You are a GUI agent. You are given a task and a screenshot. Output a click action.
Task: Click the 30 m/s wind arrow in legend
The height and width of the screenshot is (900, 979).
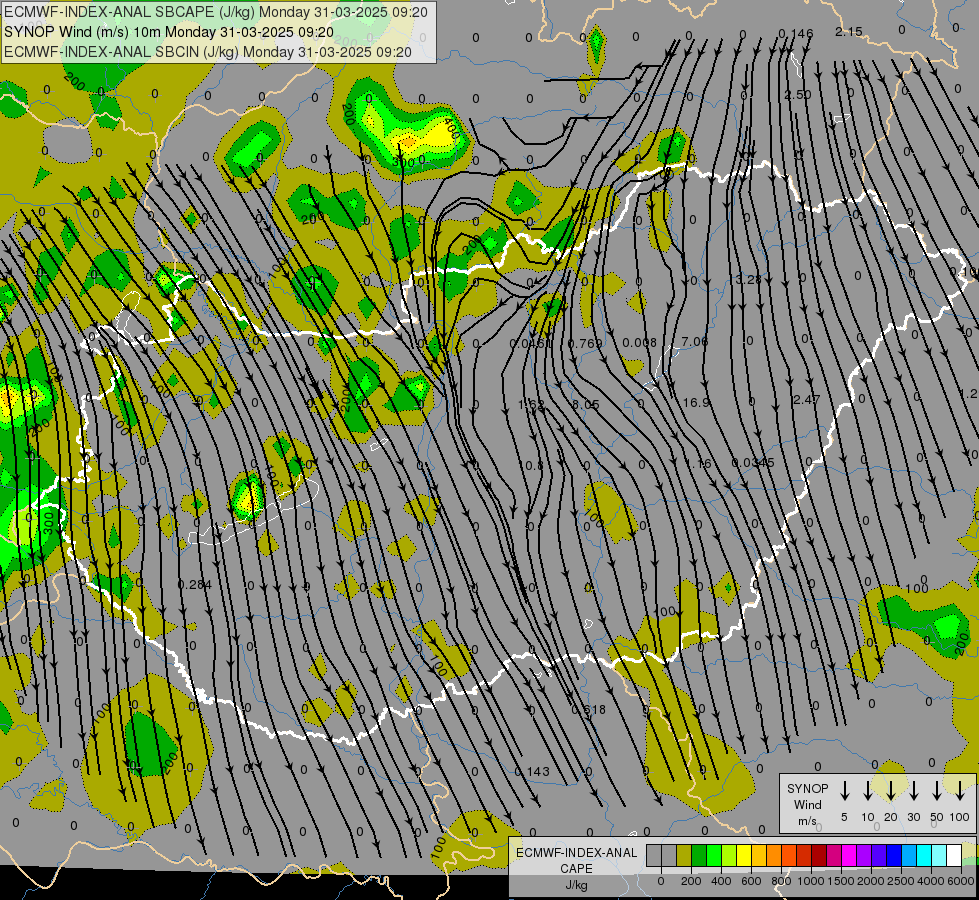coord(914,791)
